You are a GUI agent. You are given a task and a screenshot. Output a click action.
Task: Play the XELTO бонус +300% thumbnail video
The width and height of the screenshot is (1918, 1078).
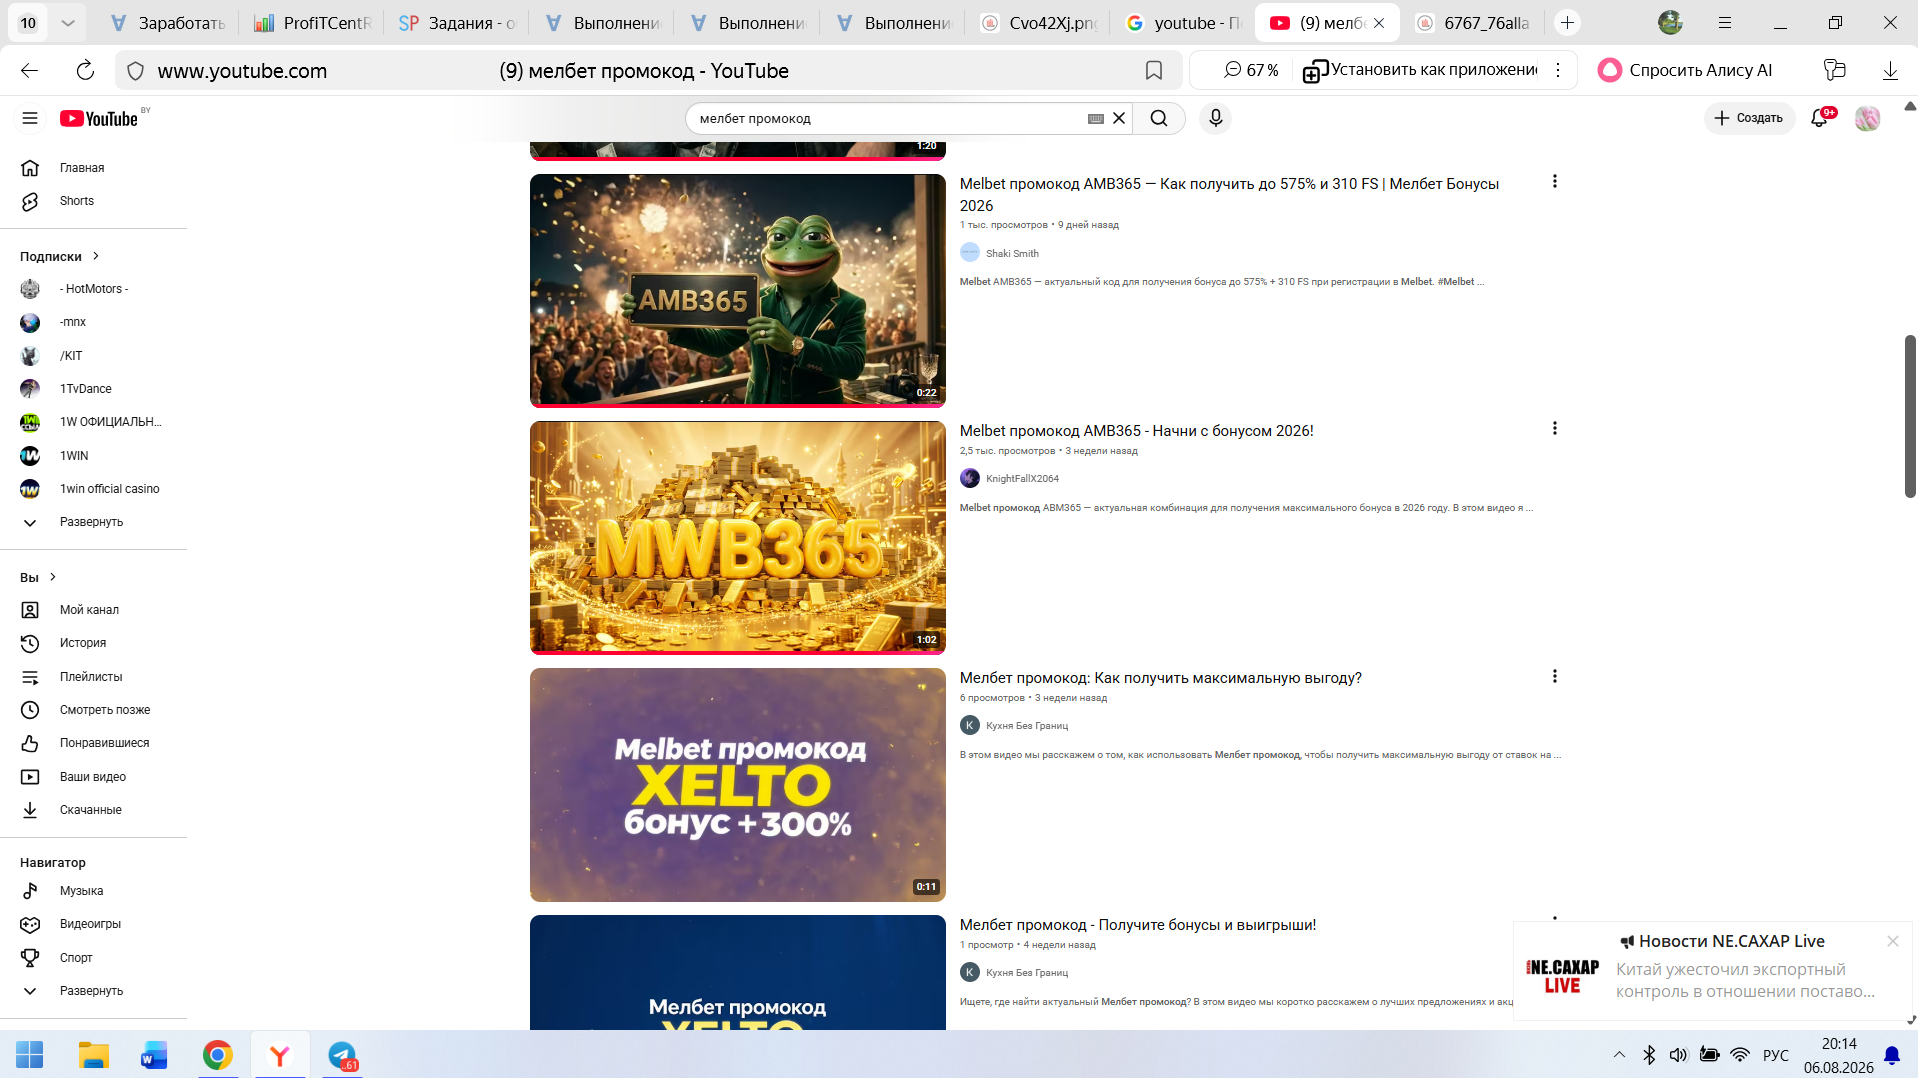click(738, 785)
